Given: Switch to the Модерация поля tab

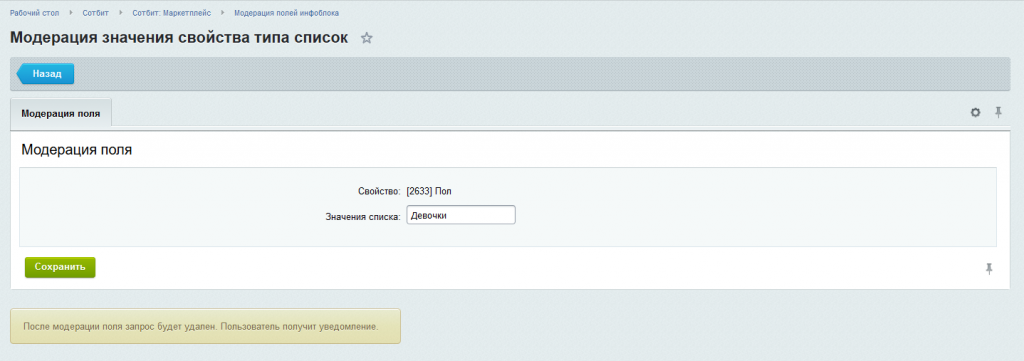Looking at the screenshot, I should coord(61,113).
